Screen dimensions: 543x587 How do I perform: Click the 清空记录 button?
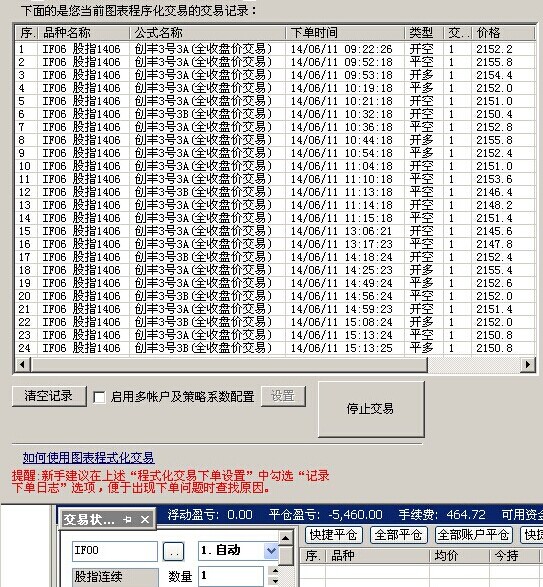click(49, 396)
